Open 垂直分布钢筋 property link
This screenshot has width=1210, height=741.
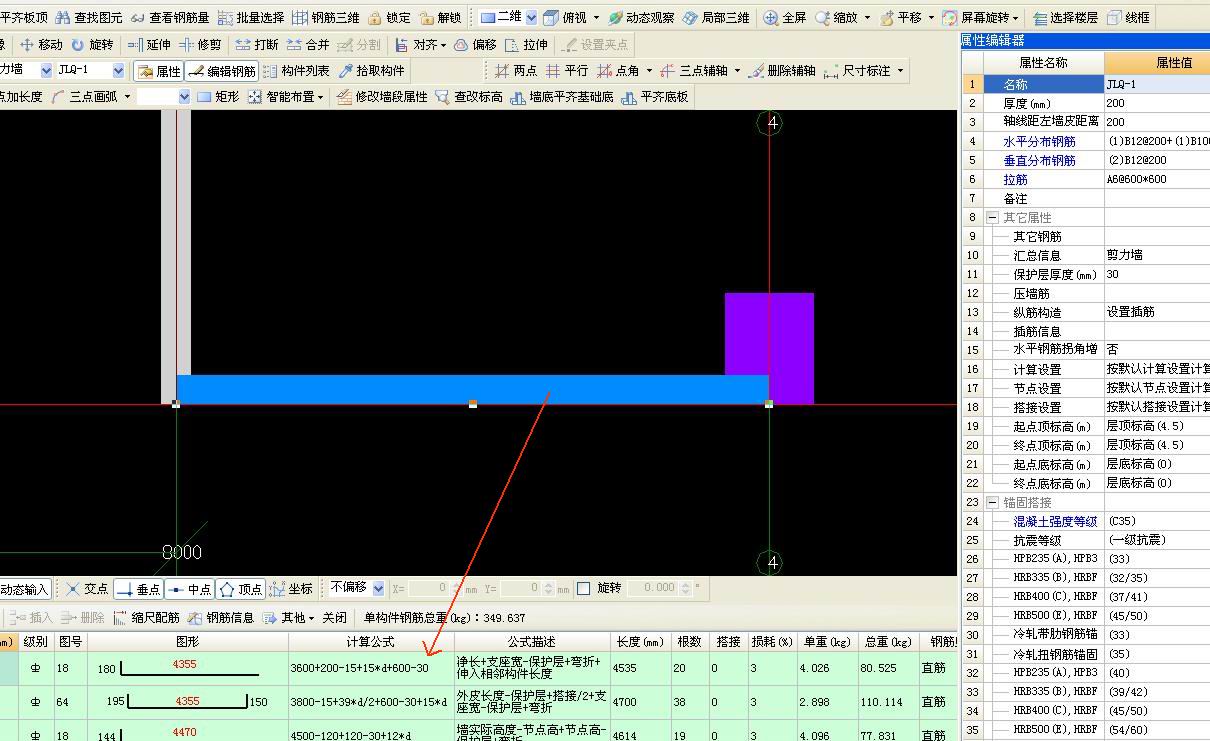click(x=1040, y=161)
